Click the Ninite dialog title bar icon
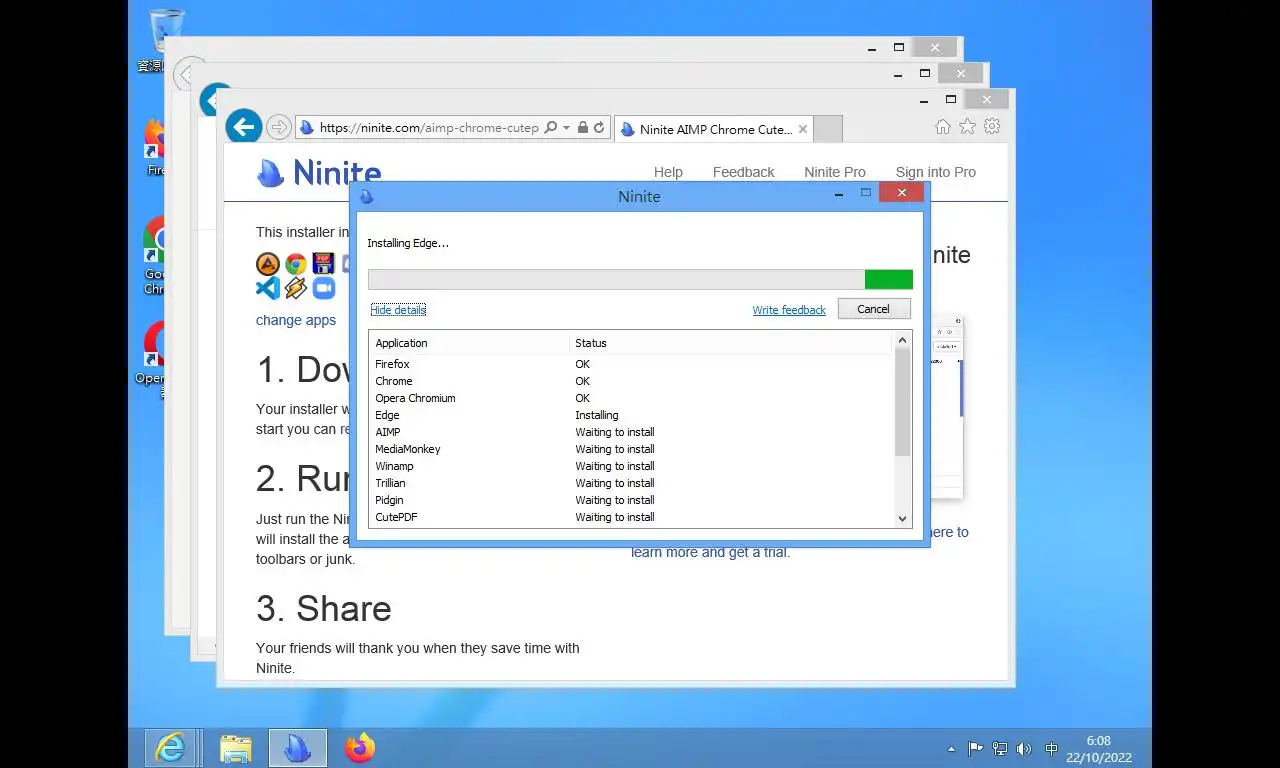The width and height of the screenshot is (1280, 768). pyautogui.click(x=366, y=196)
